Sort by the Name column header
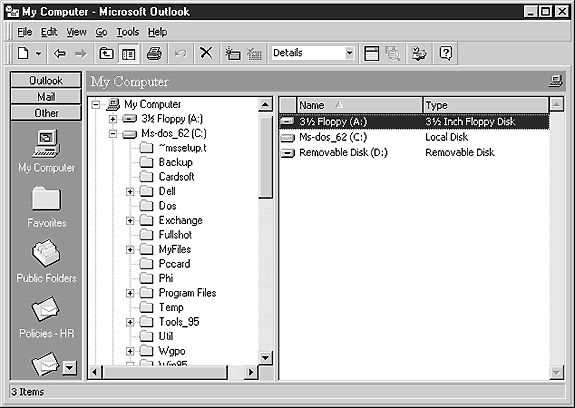Image resolution: width=575 pixels, height=408 pixels. click(359, 105)
